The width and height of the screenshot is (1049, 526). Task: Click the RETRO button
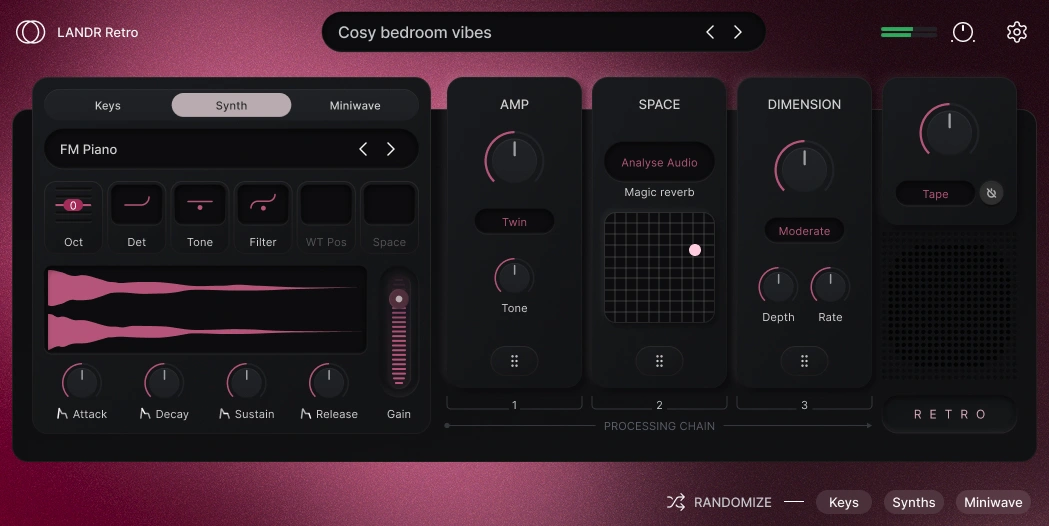coord(949,414)
